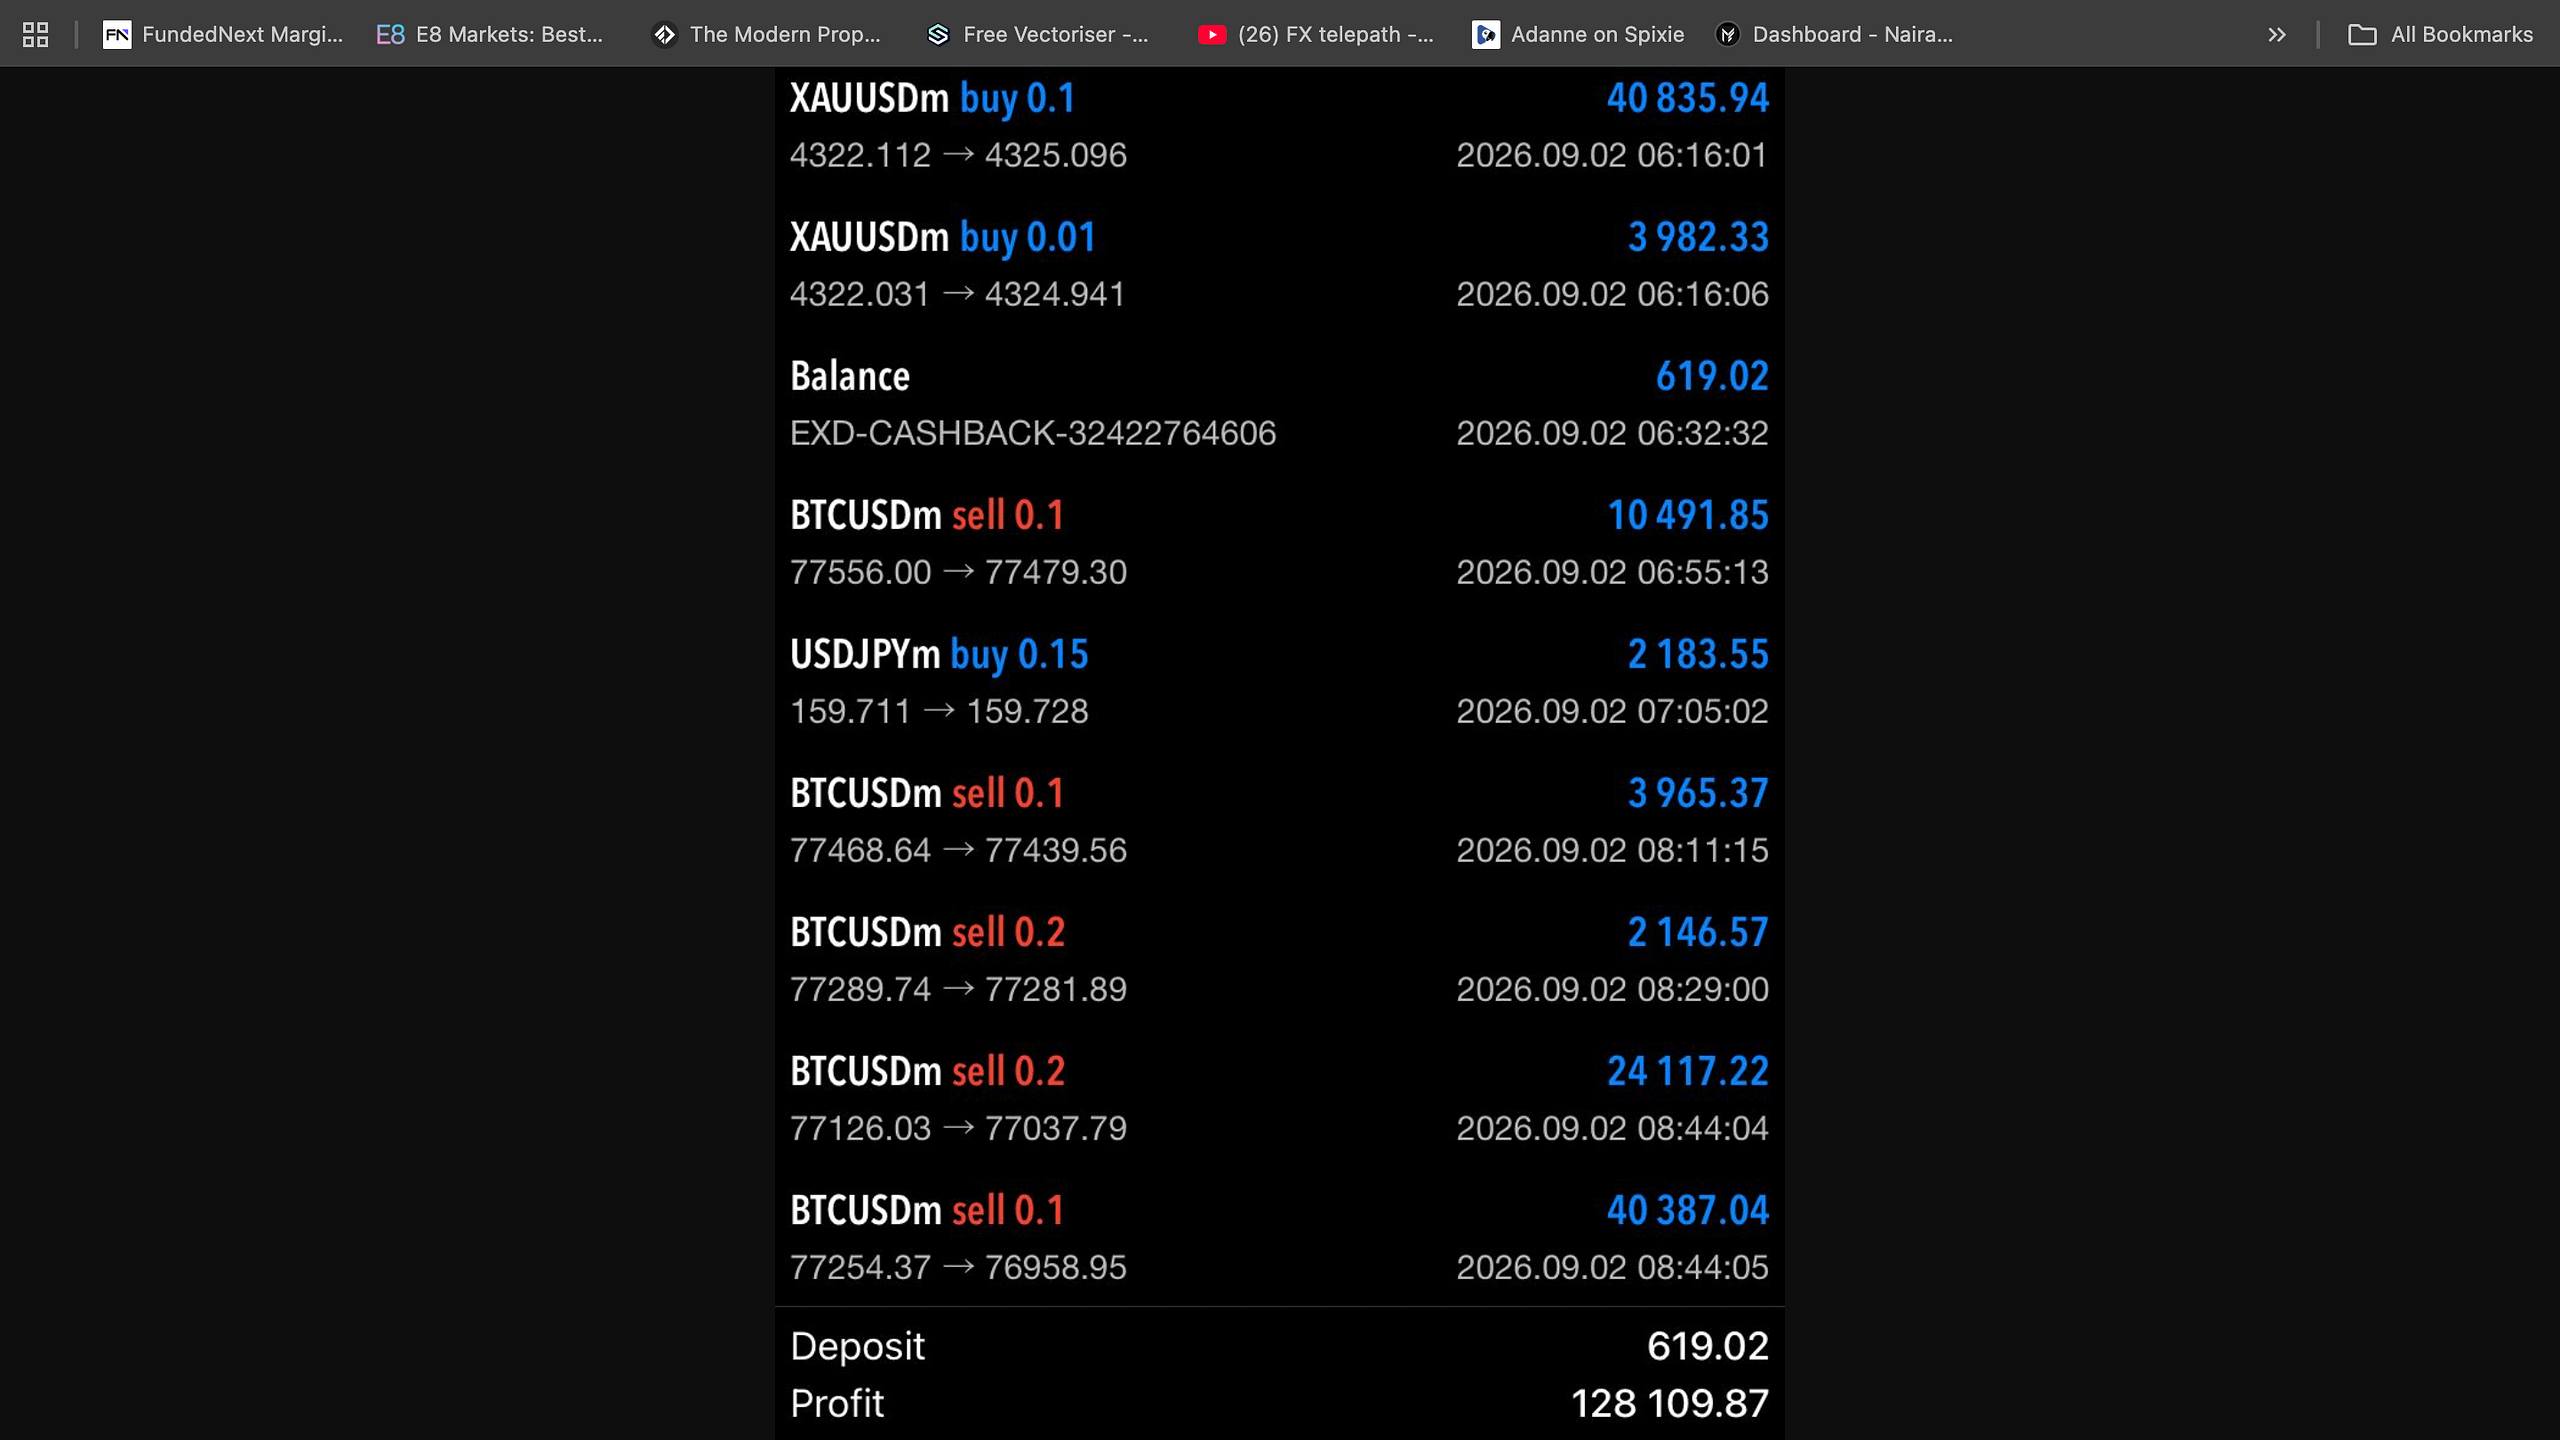
Task: Open the Free Vectoriser bookmark
Action: tap(1037, 34)
